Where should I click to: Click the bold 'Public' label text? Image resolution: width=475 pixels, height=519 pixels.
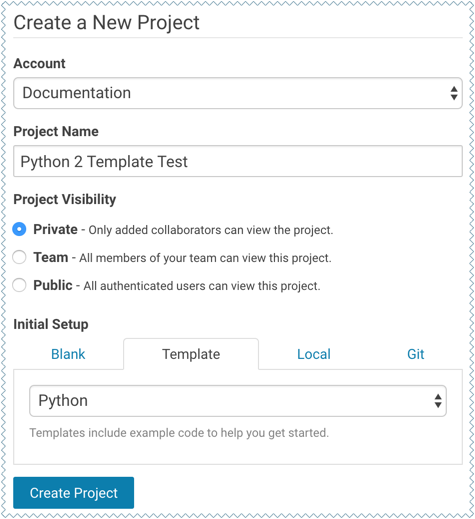(53, 285)
